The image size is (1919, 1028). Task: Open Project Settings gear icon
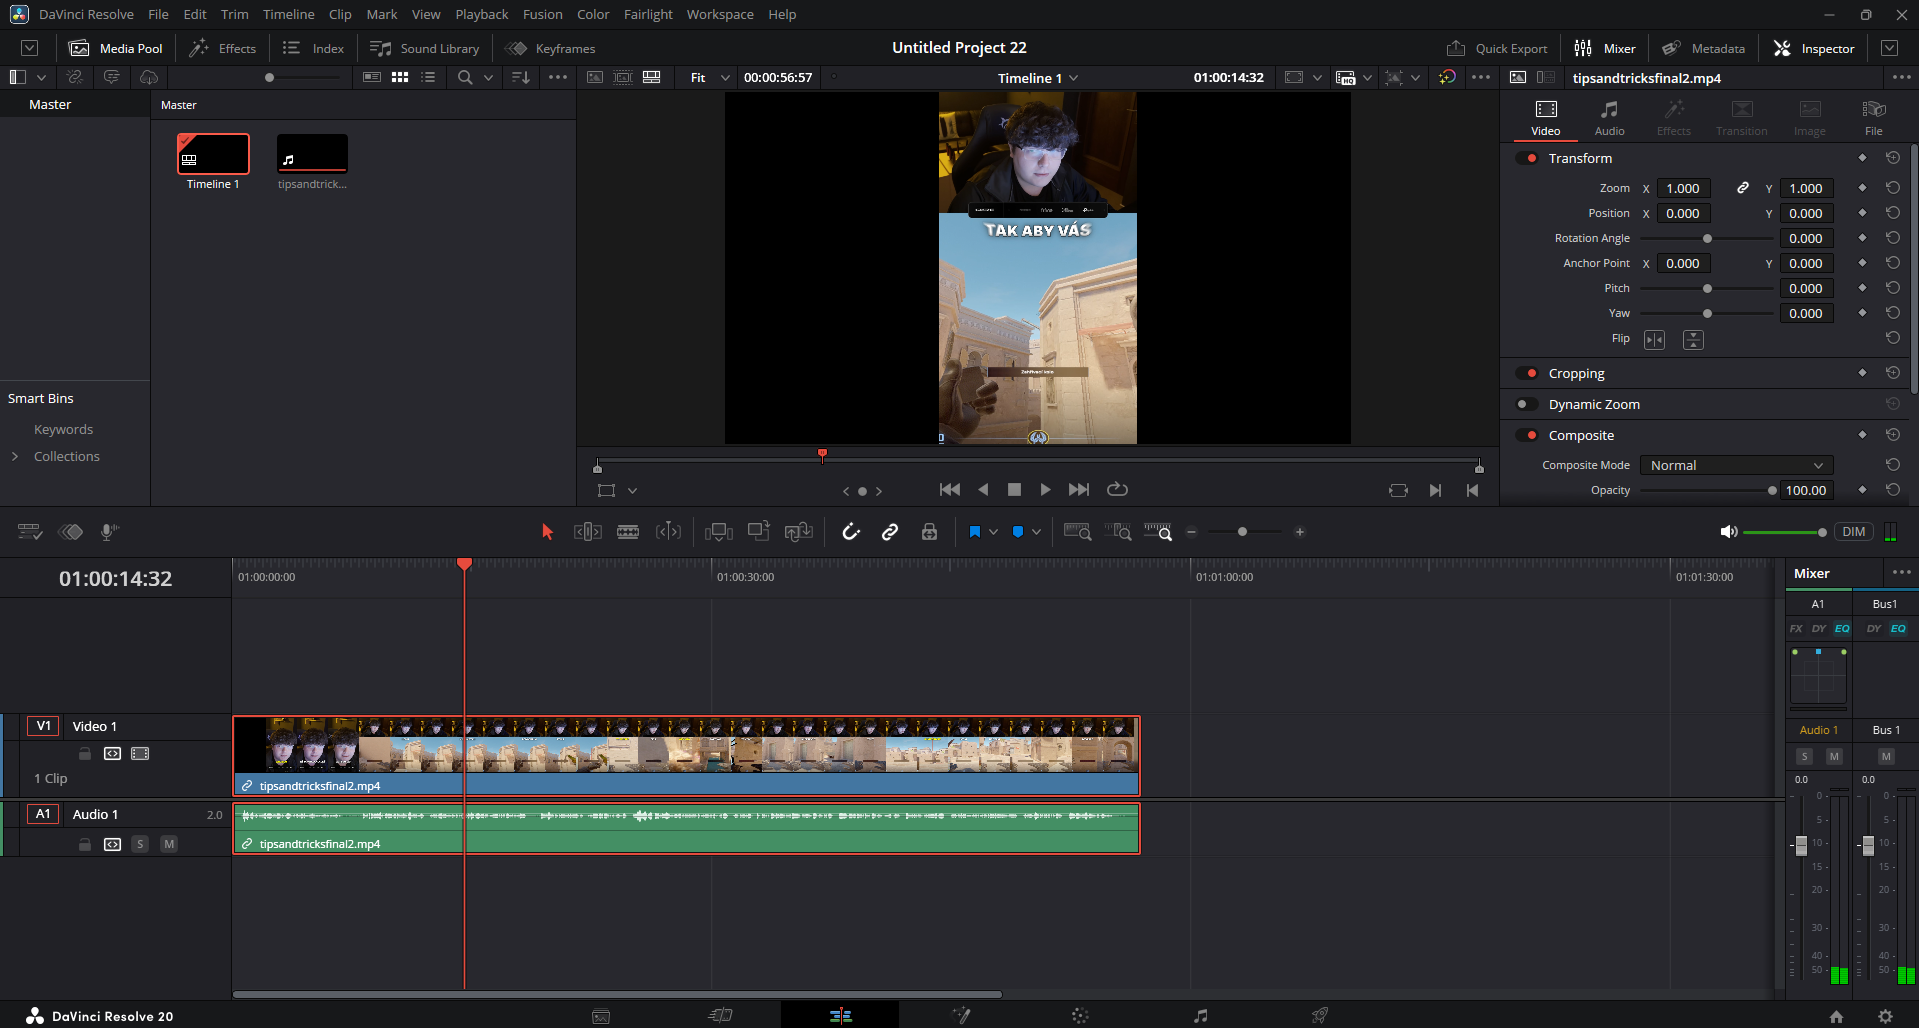(1885, 1016)
